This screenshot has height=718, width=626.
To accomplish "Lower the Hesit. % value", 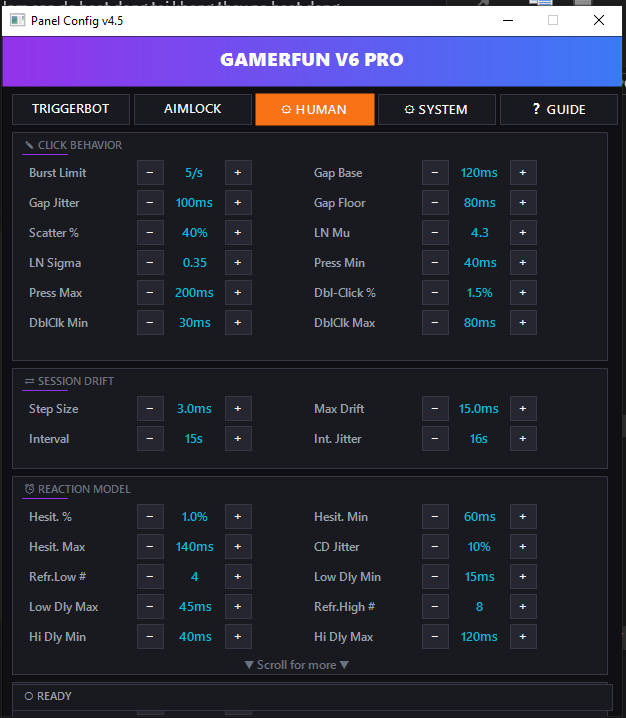I will point(150,517).
